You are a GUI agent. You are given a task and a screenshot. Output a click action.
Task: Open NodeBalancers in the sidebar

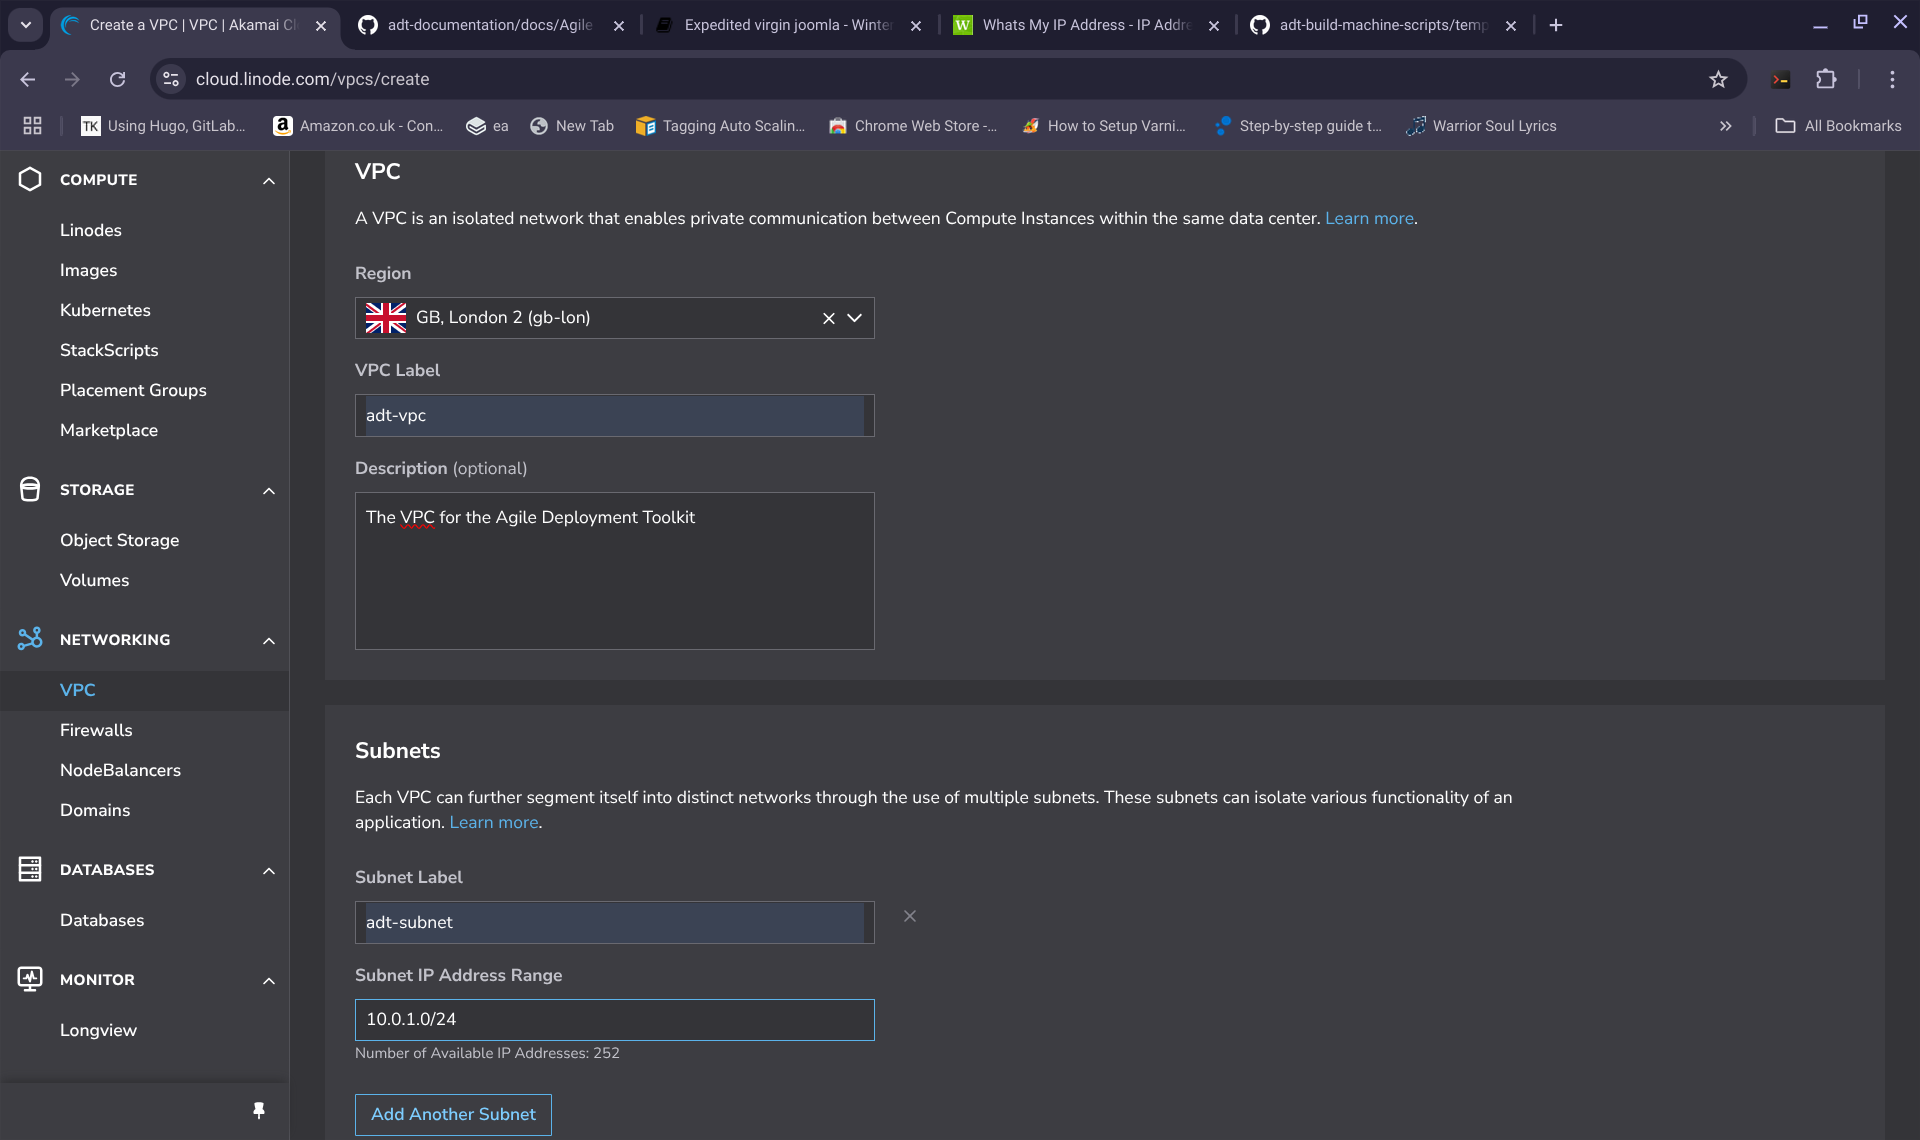point(120,770)
